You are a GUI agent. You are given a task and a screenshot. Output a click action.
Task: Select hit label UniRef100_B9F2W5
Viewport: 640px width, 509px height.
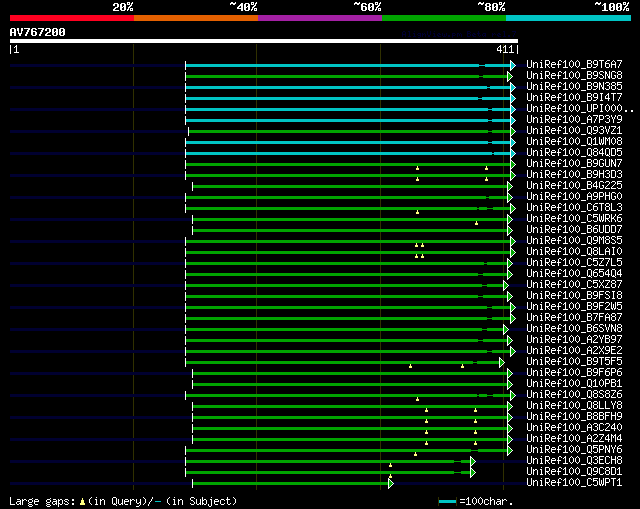[x=574, y=307]
